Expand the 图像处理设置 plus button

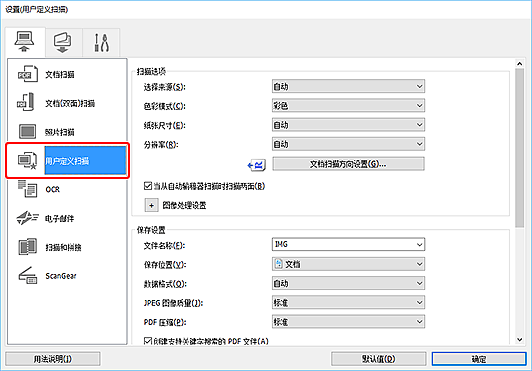point(151,205)
